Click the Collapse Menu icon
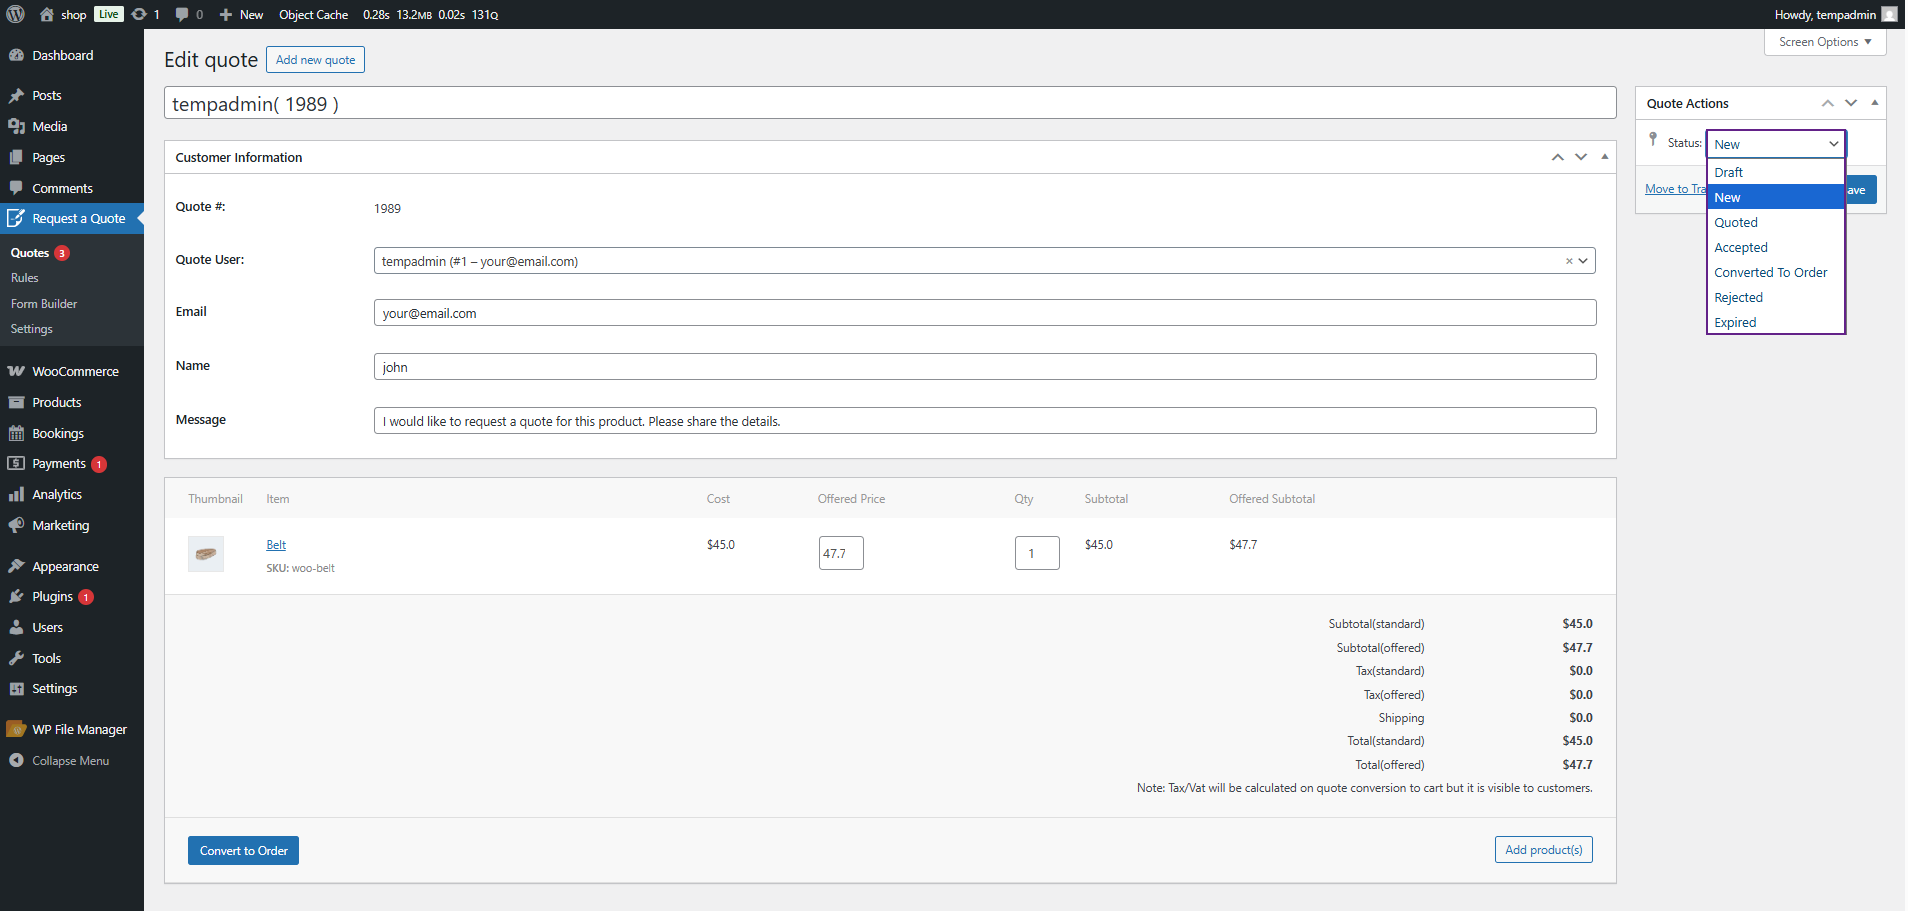1908x911 pixels. 16,761
